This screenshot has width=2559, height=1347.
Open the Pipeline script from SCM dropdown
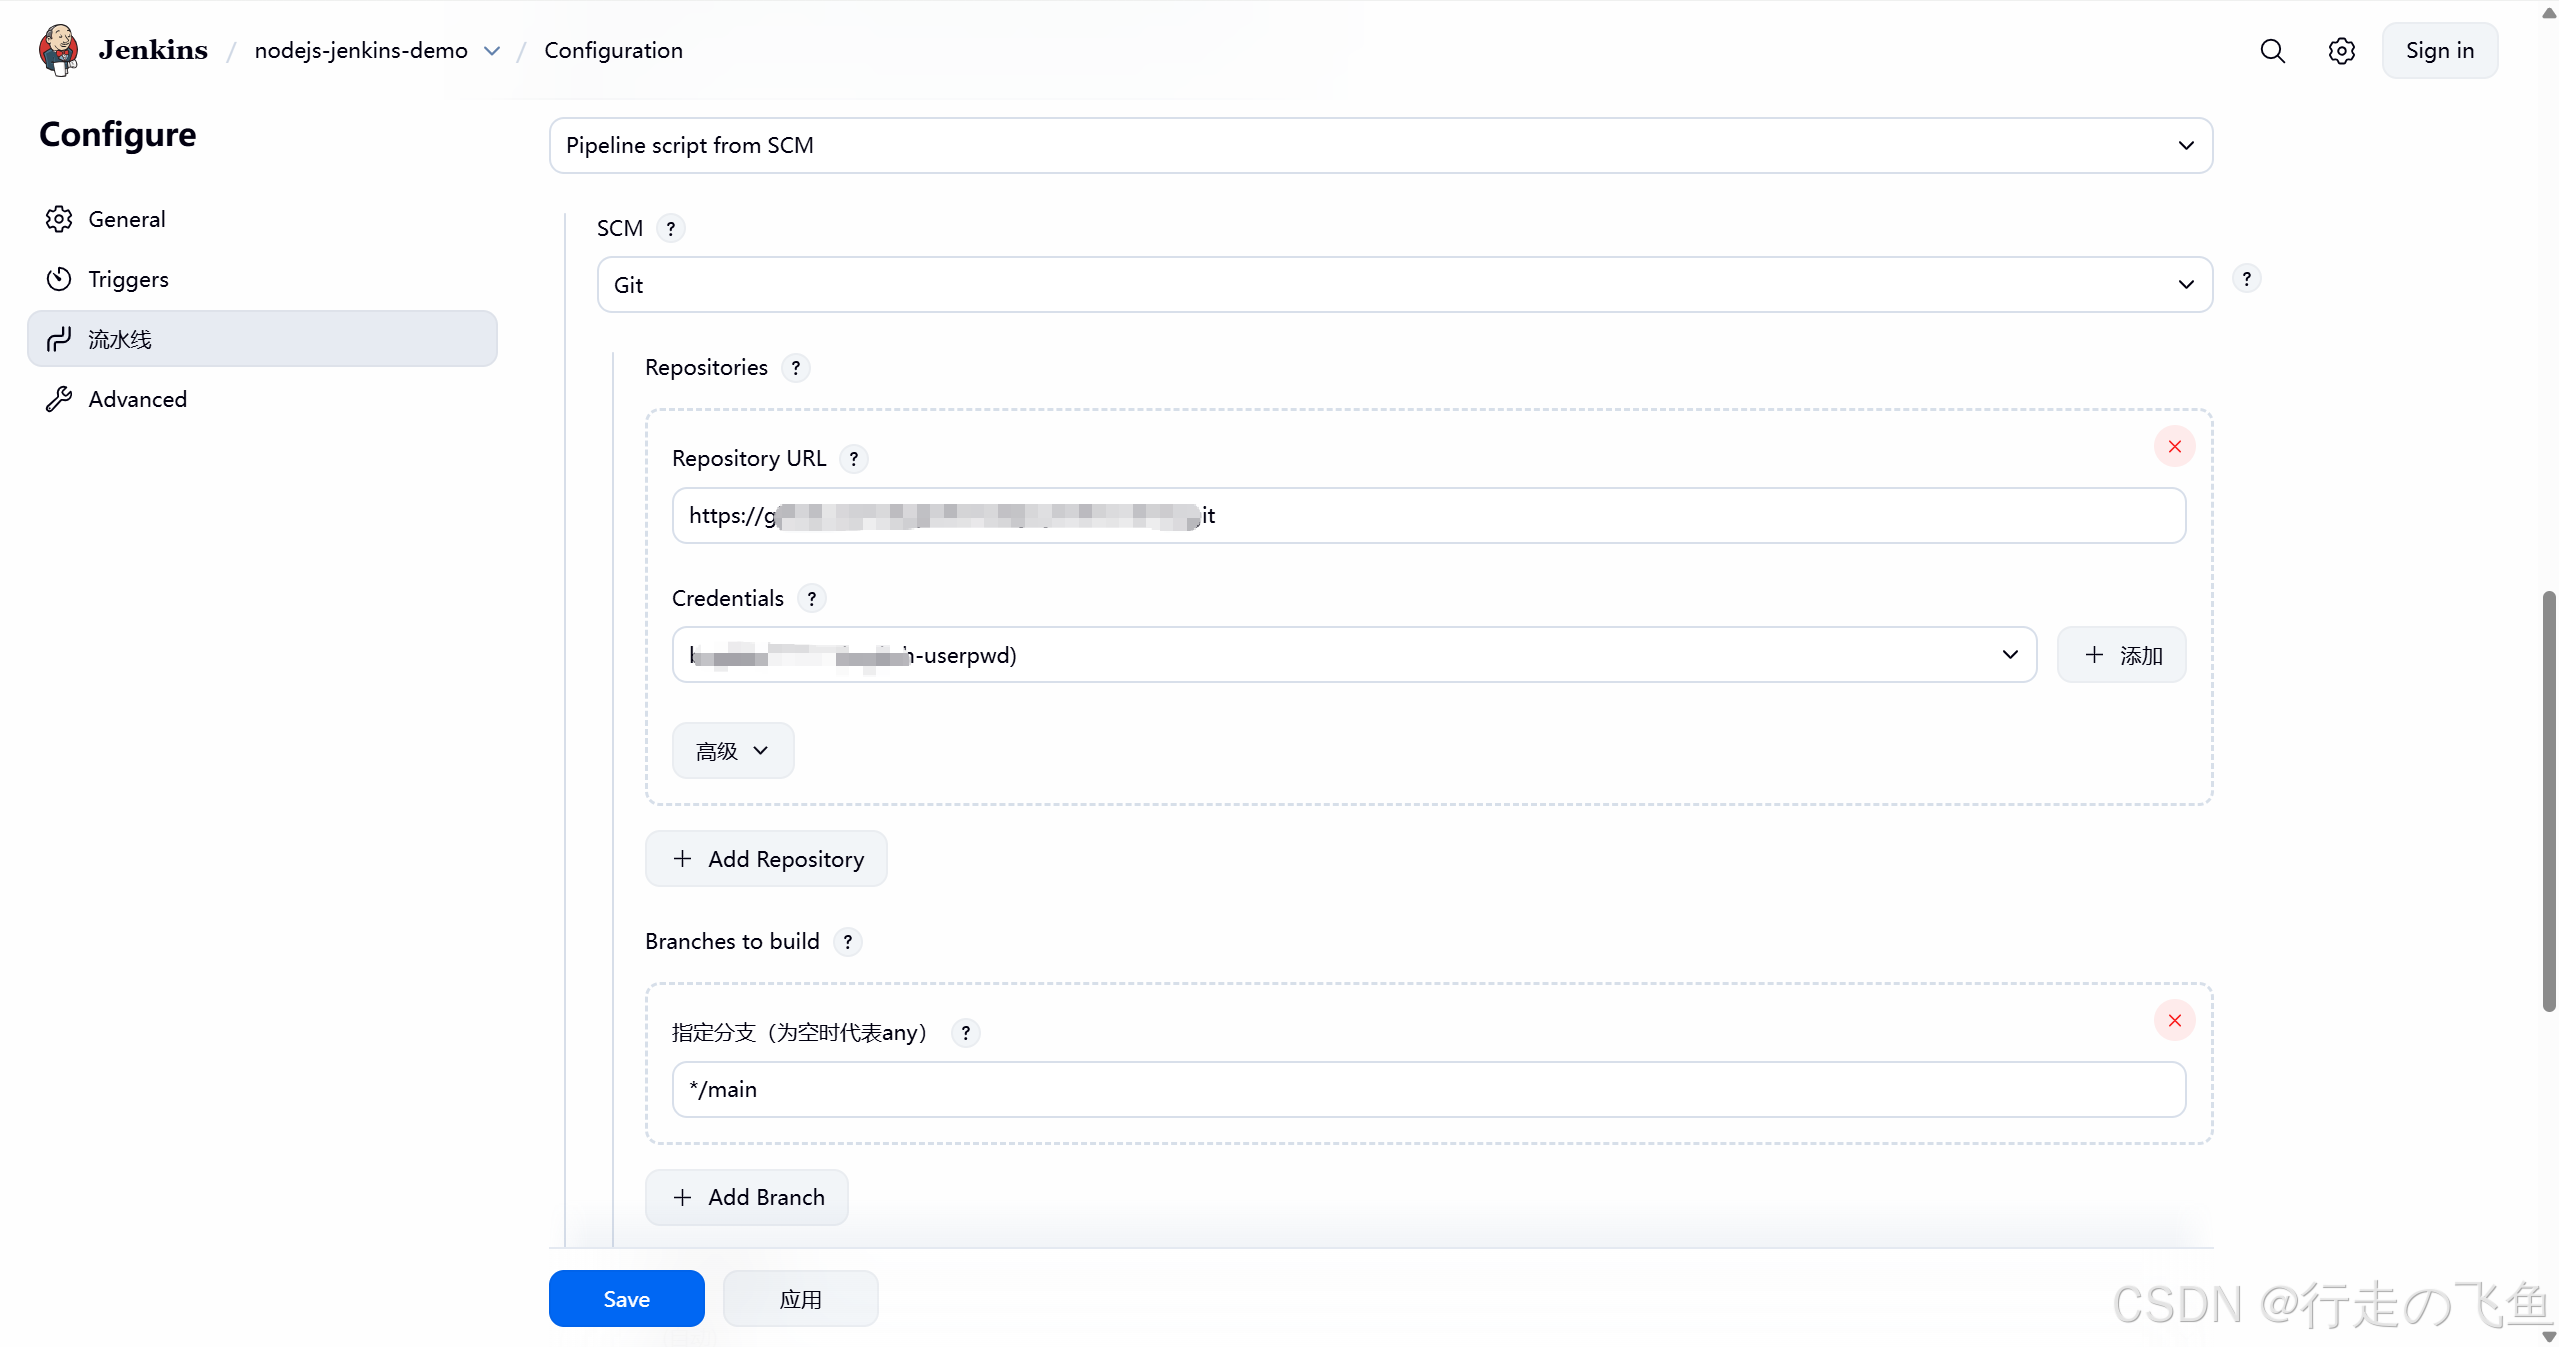1380,146
